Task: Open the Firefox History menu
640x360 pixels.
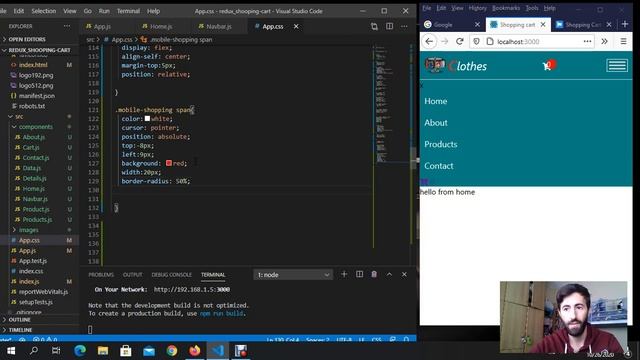Action: coord(478,8)
